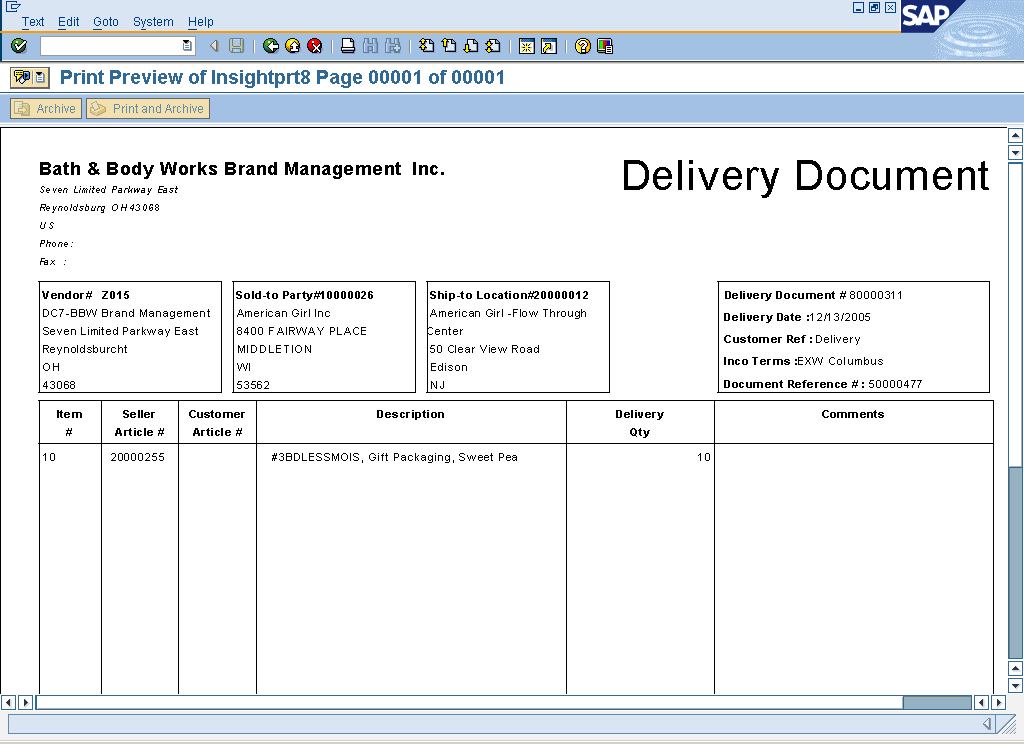Click the vertical scrollbar top up arrow
Image resolution: width=1024 pixels, height=744 pixels.
[x=1015, y=135]
